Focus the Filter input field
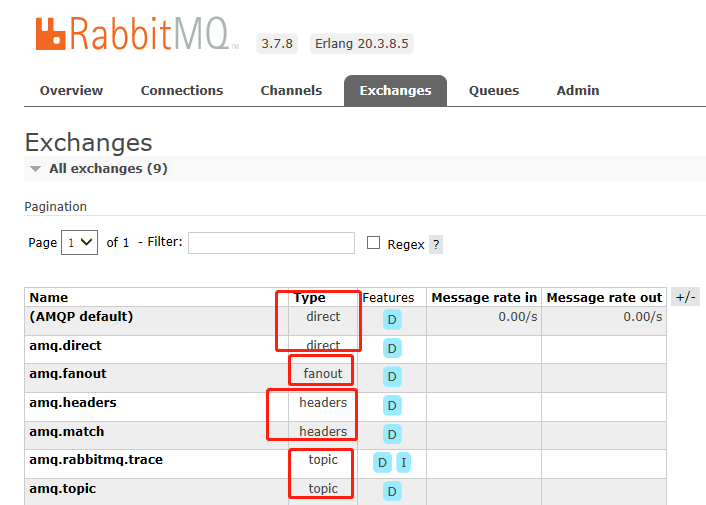This screenshot has width=706, height=505. point(272,243)
